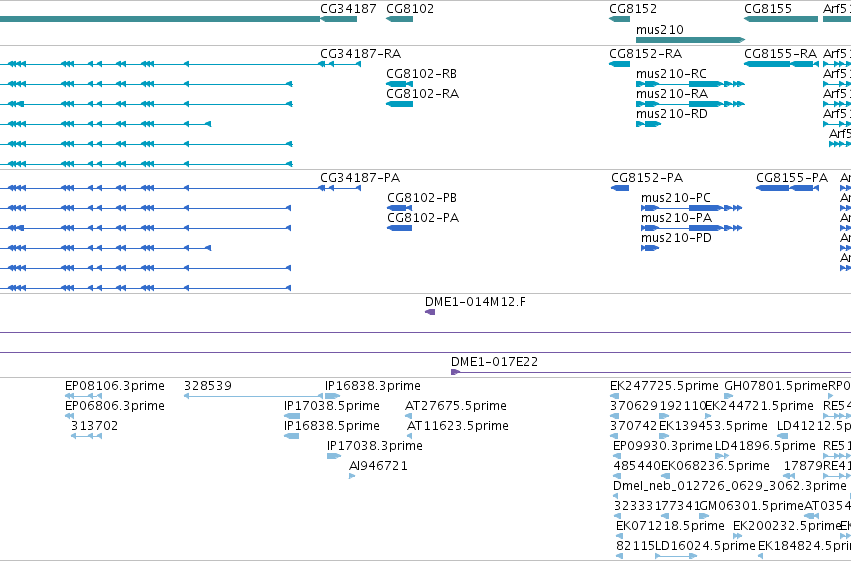The image size is (851, 561).
Task: Select the EK071218.5prime EST label
Action: (x=670, y=526)
